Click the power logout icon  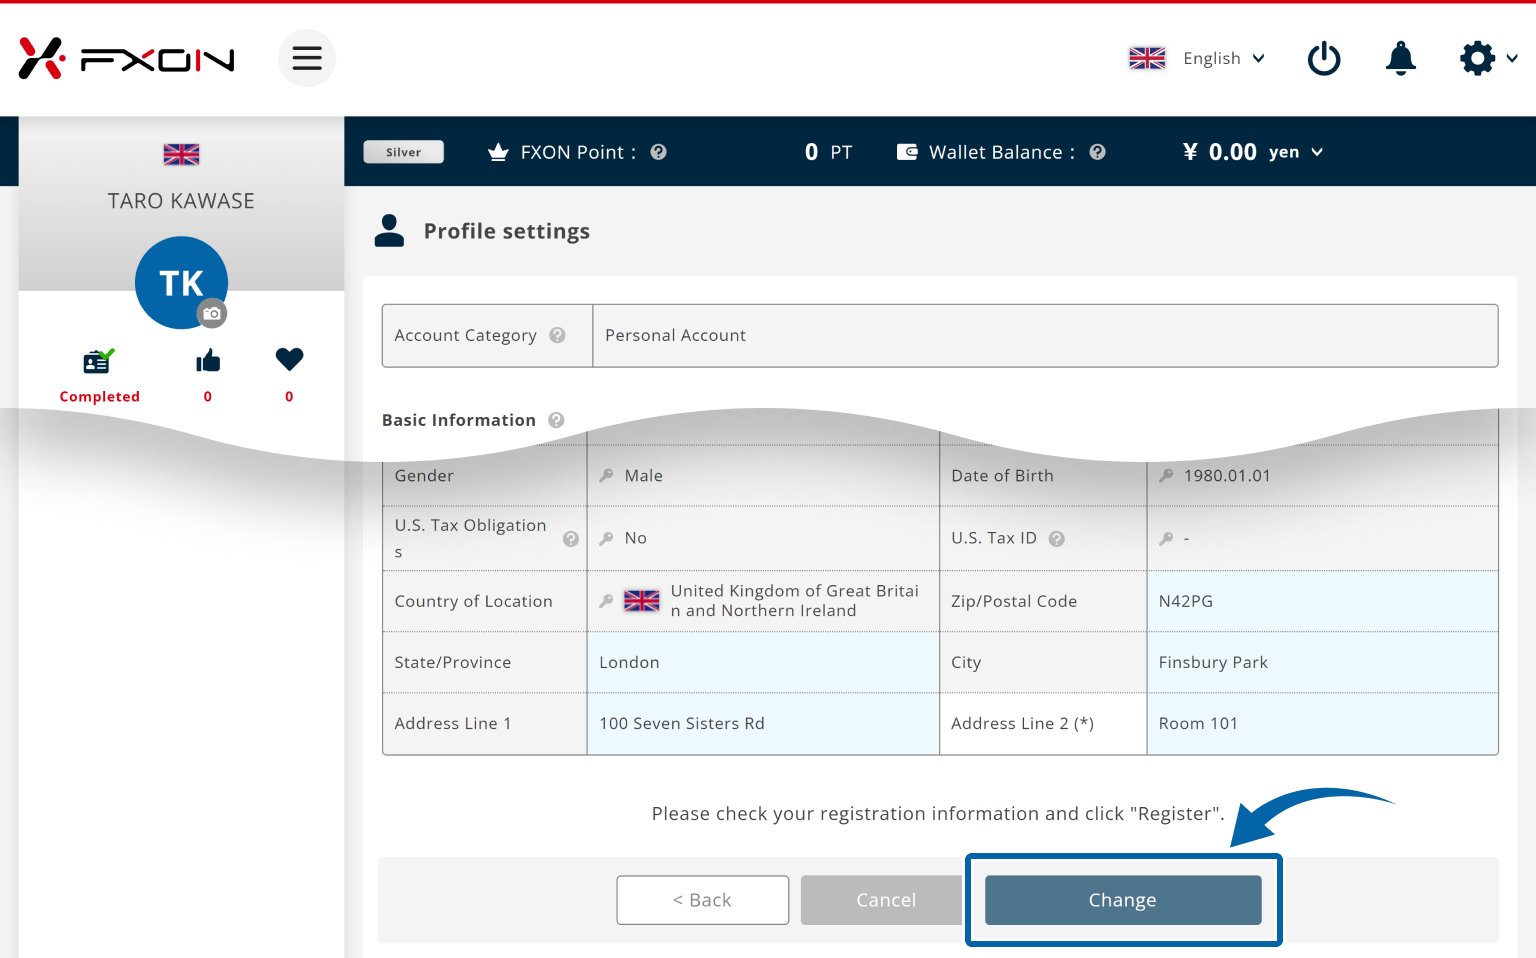[x=1324, y=58]
